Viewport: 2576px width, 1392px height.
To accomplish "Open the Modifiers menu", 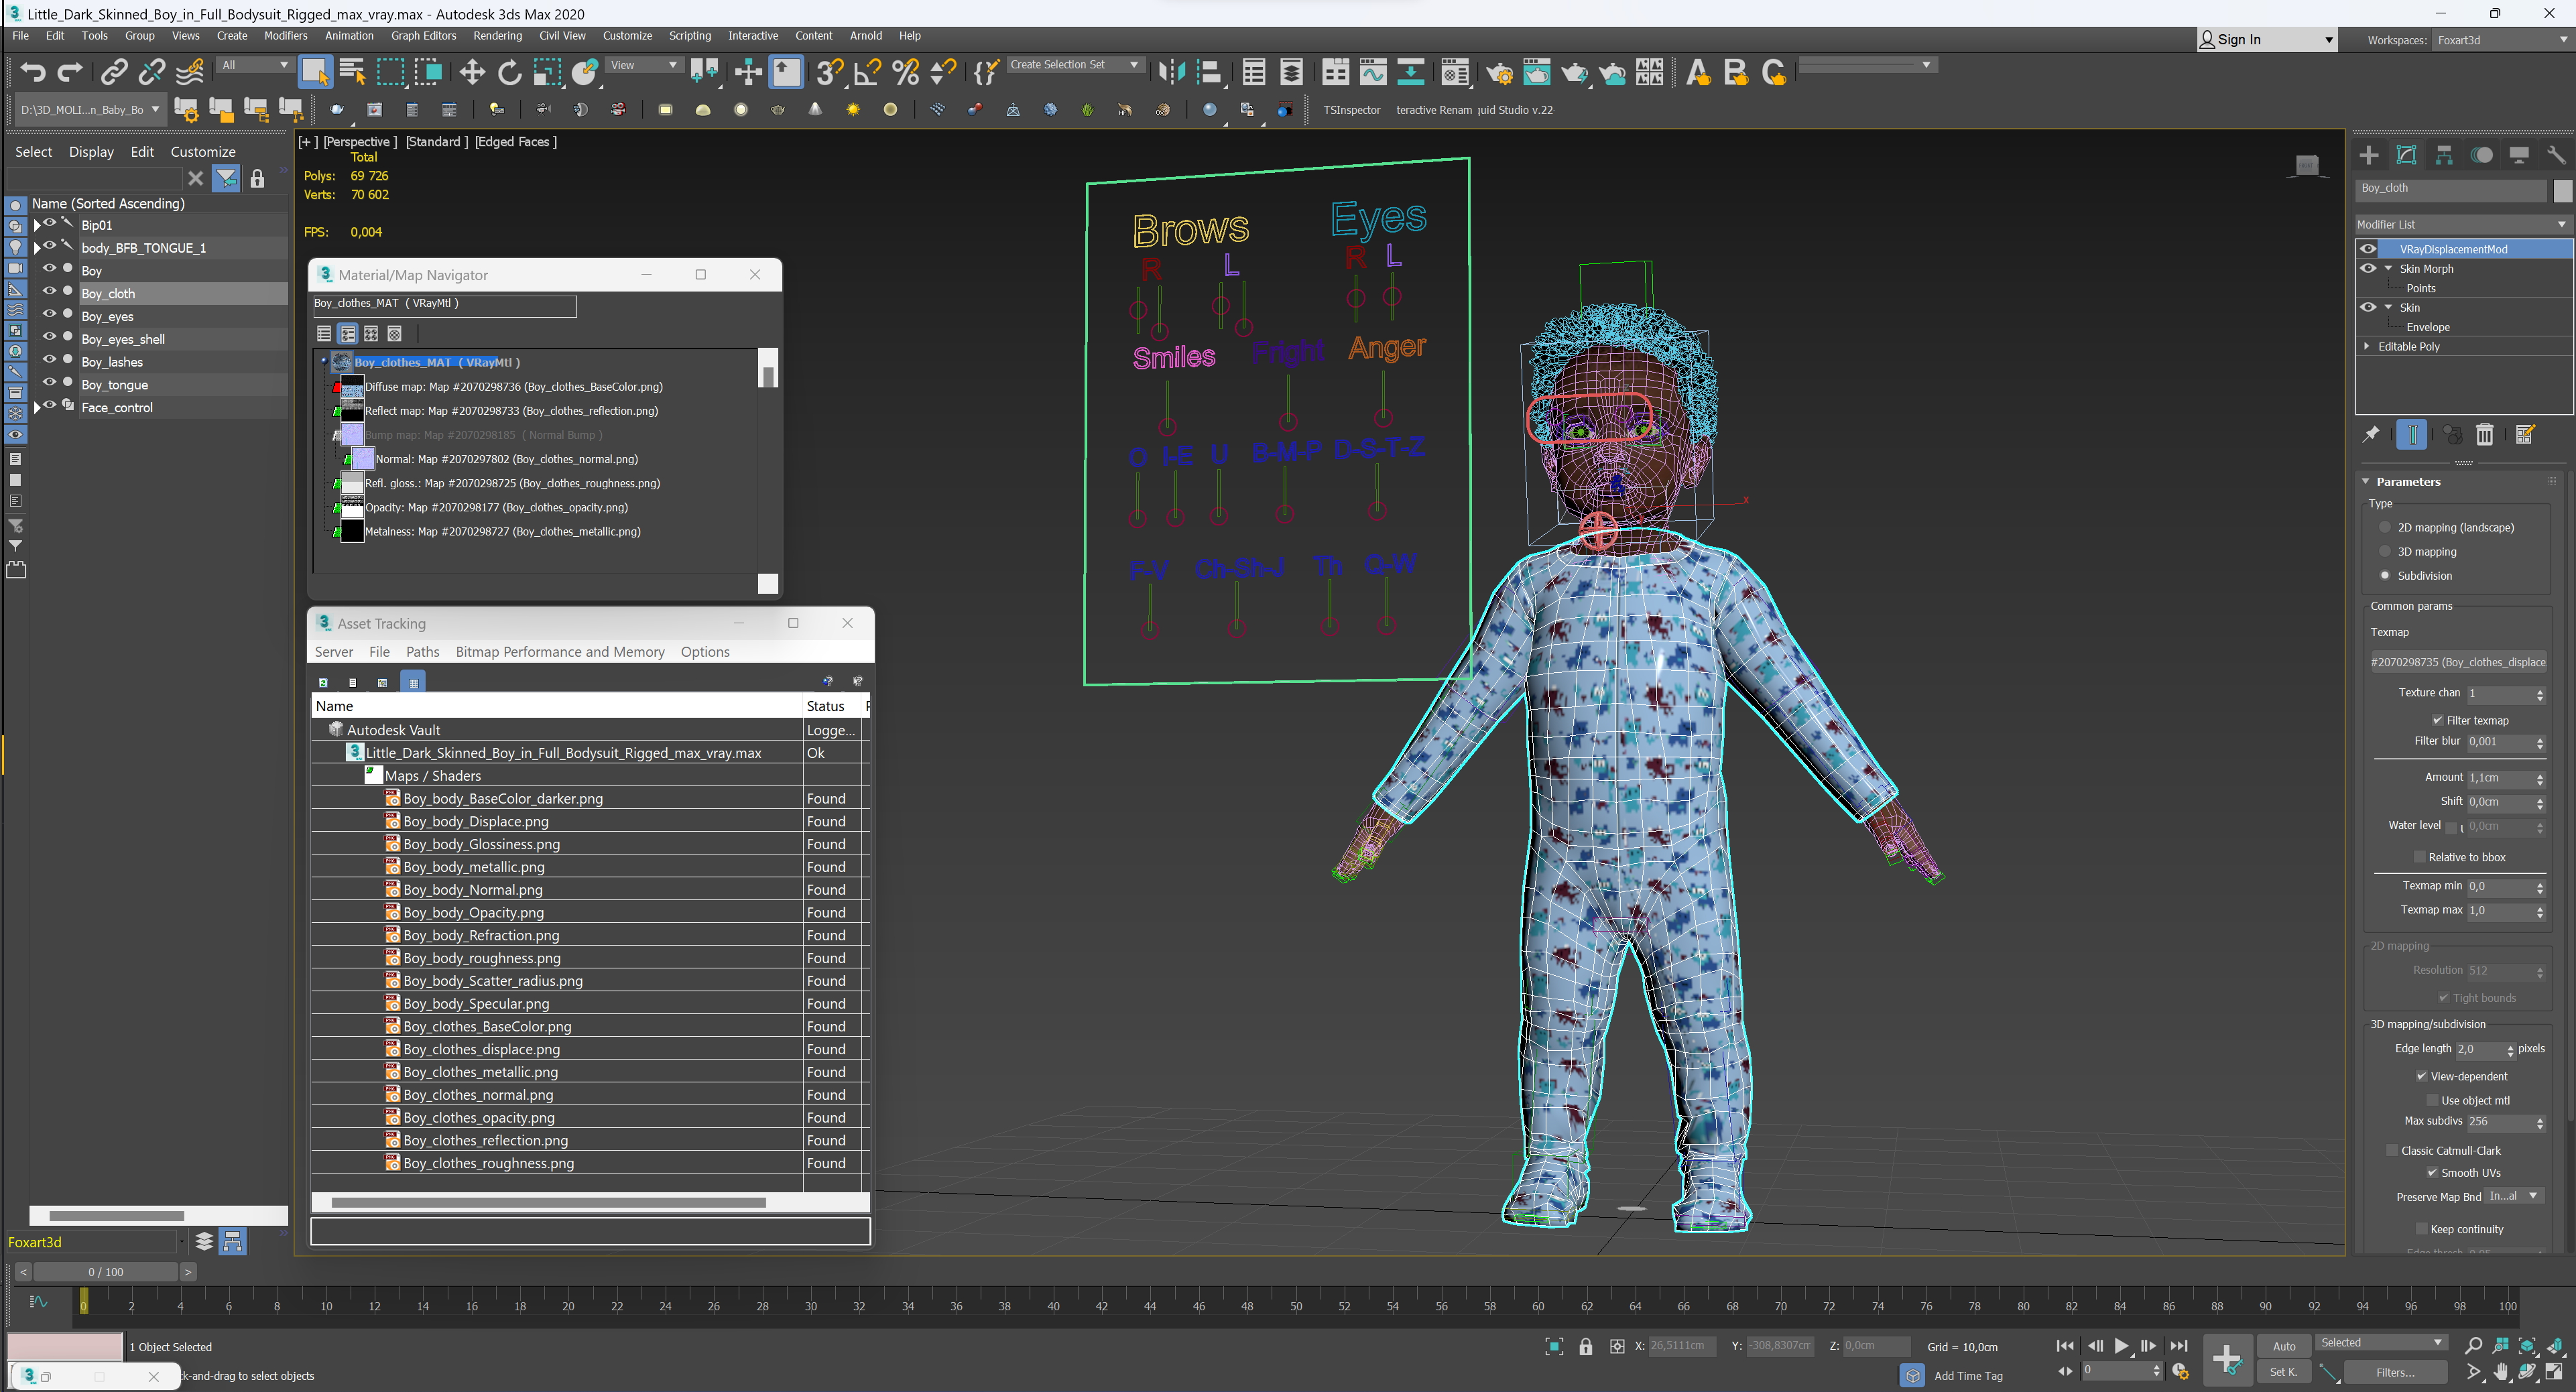I will point(286,36).
